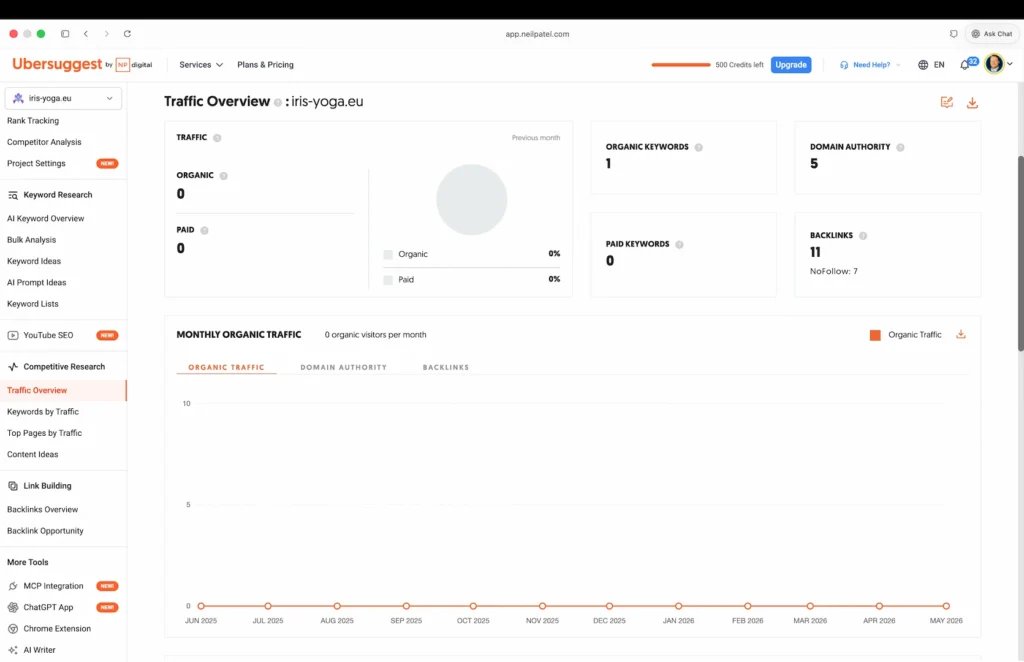The width and height of the screenshot is (1024, 662).
Task: Click the AI Writer sparkle icon
Action: click(12, 650)
